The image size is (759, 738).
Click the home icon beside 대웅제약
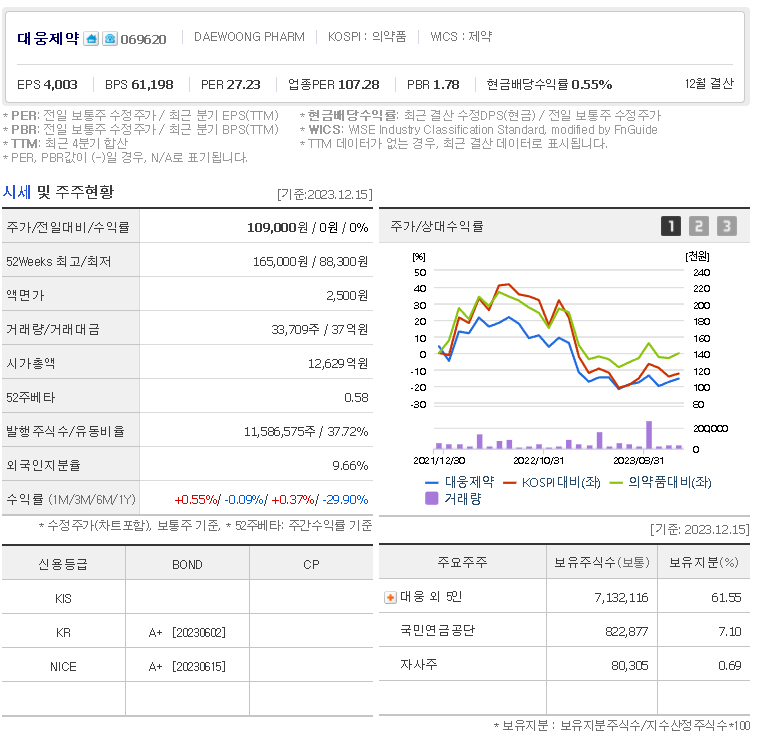(91, 39)
